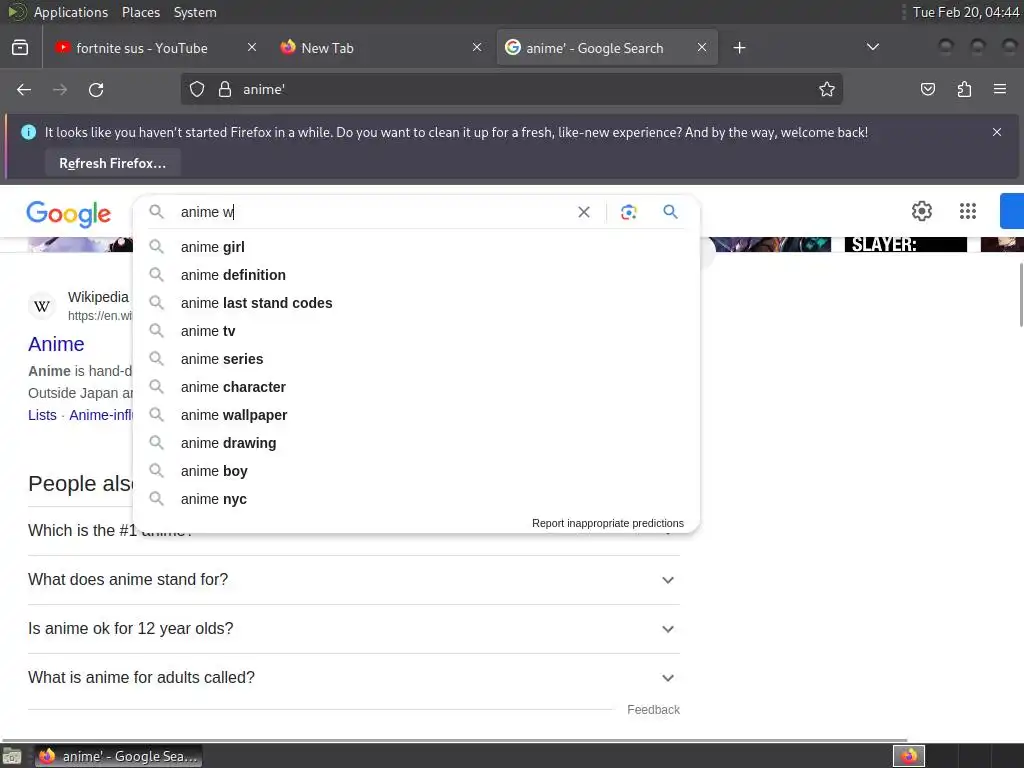Click the SLAYER thumbnail at top right
Screen dimensions: 1024x768
point(905,244)
